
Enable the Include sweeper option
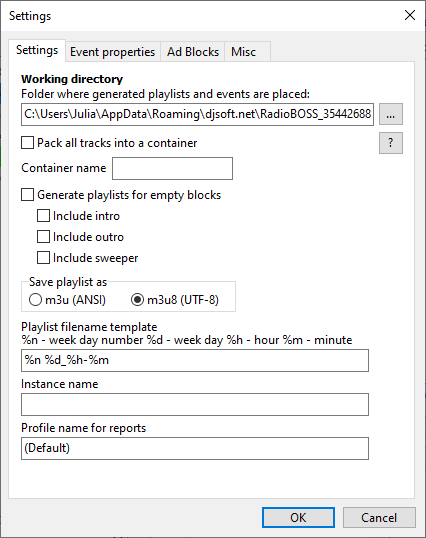43,258
